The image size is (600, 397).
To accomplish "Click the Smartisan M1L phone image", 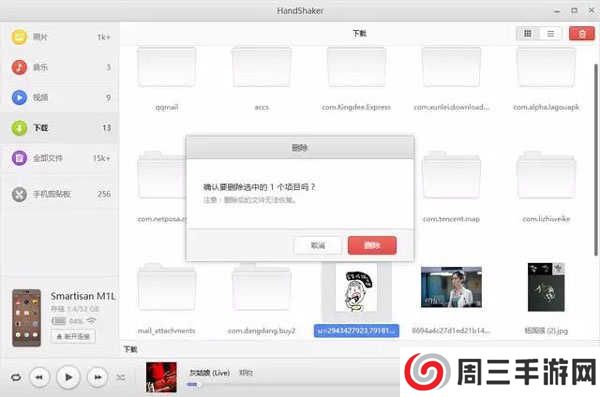I will pos(26,318).
